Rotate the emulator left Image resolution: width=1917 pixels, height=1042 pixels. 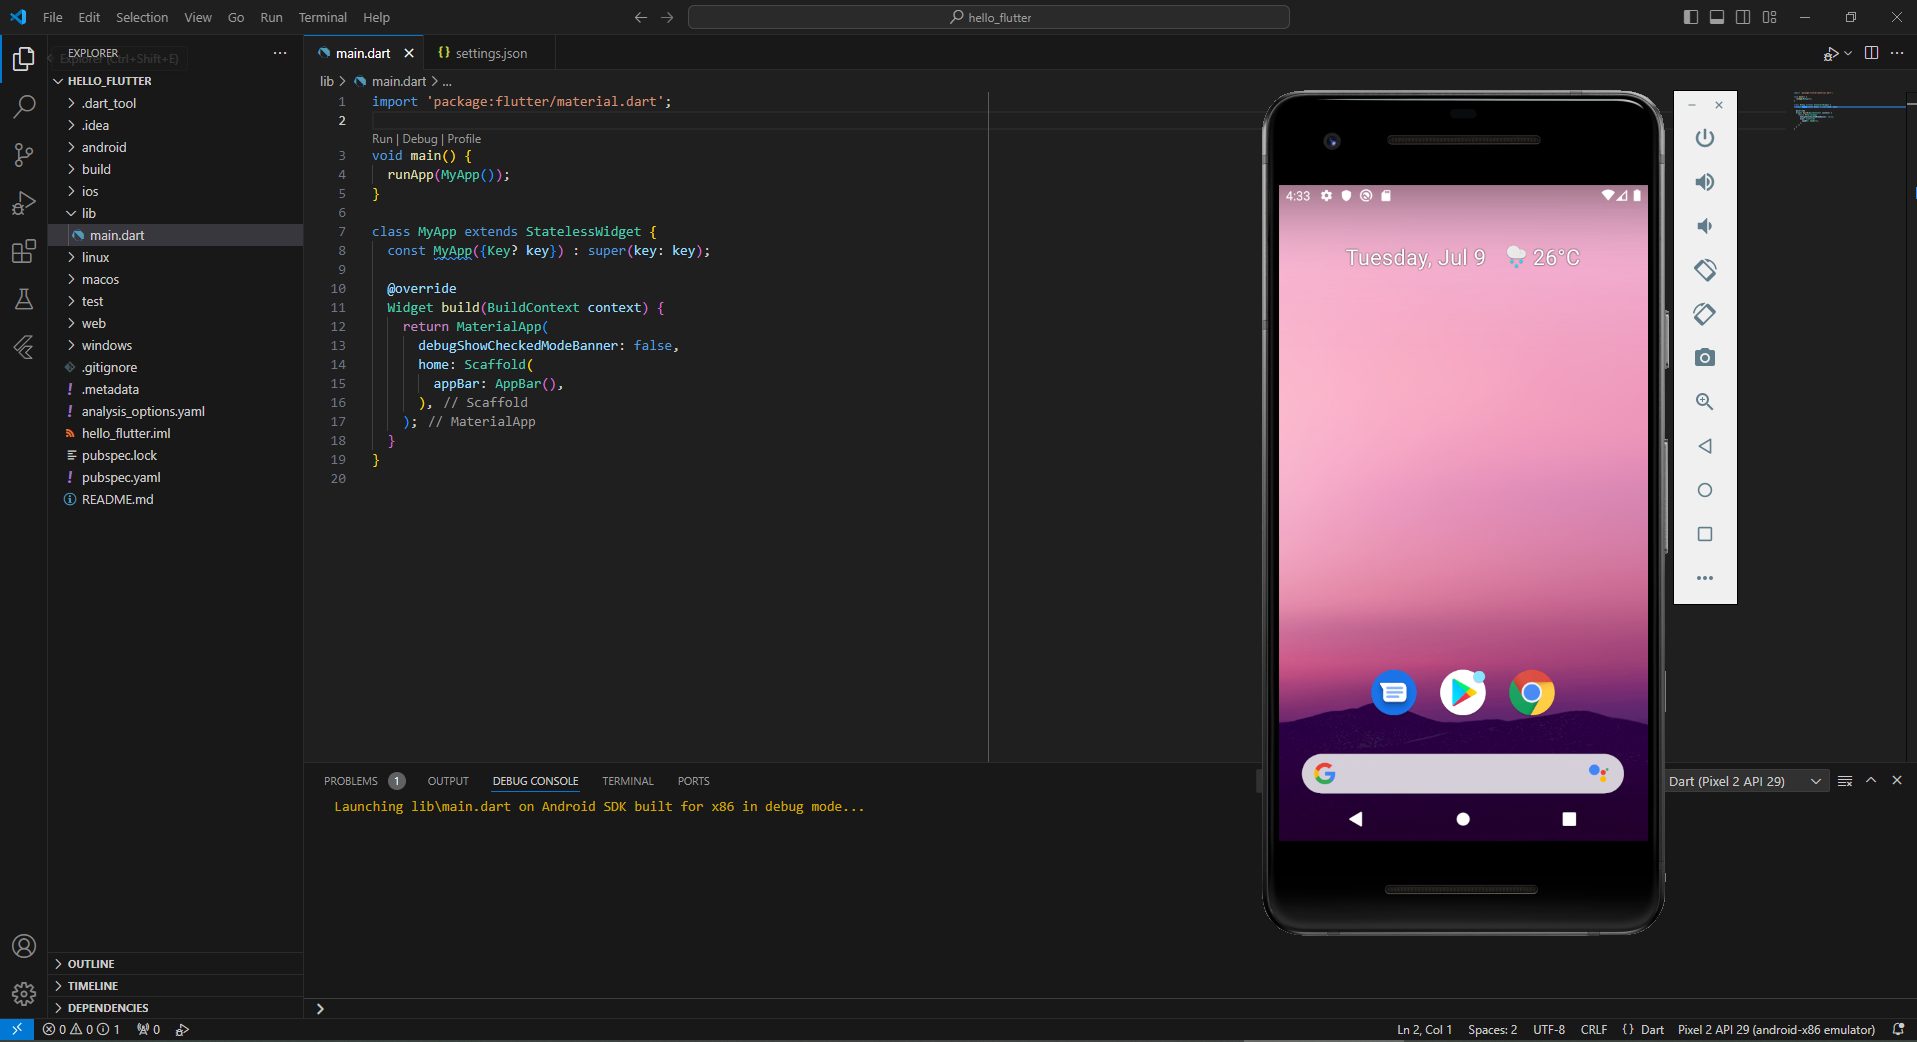[1705, 270]
